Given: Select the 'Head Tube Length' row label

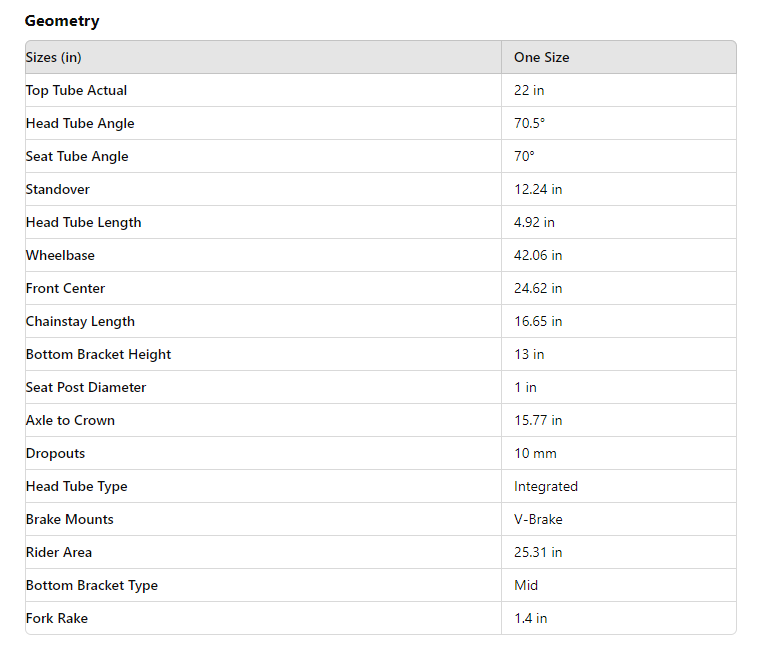Looking at the screenshot, I should (83, 222).
